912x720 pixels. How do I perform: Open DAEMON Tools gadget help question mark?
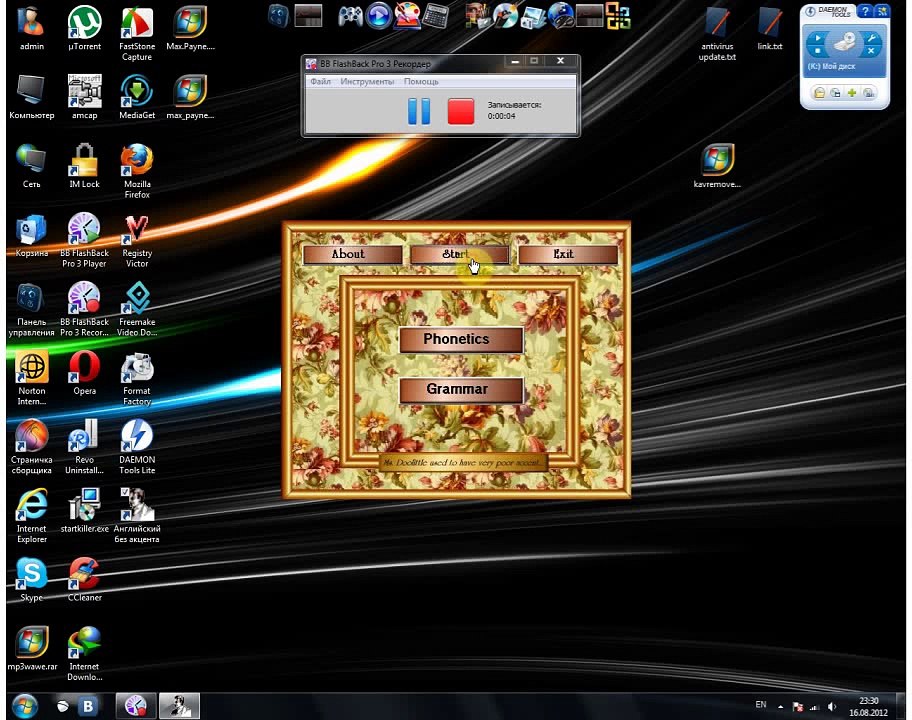tap(865, 11)
